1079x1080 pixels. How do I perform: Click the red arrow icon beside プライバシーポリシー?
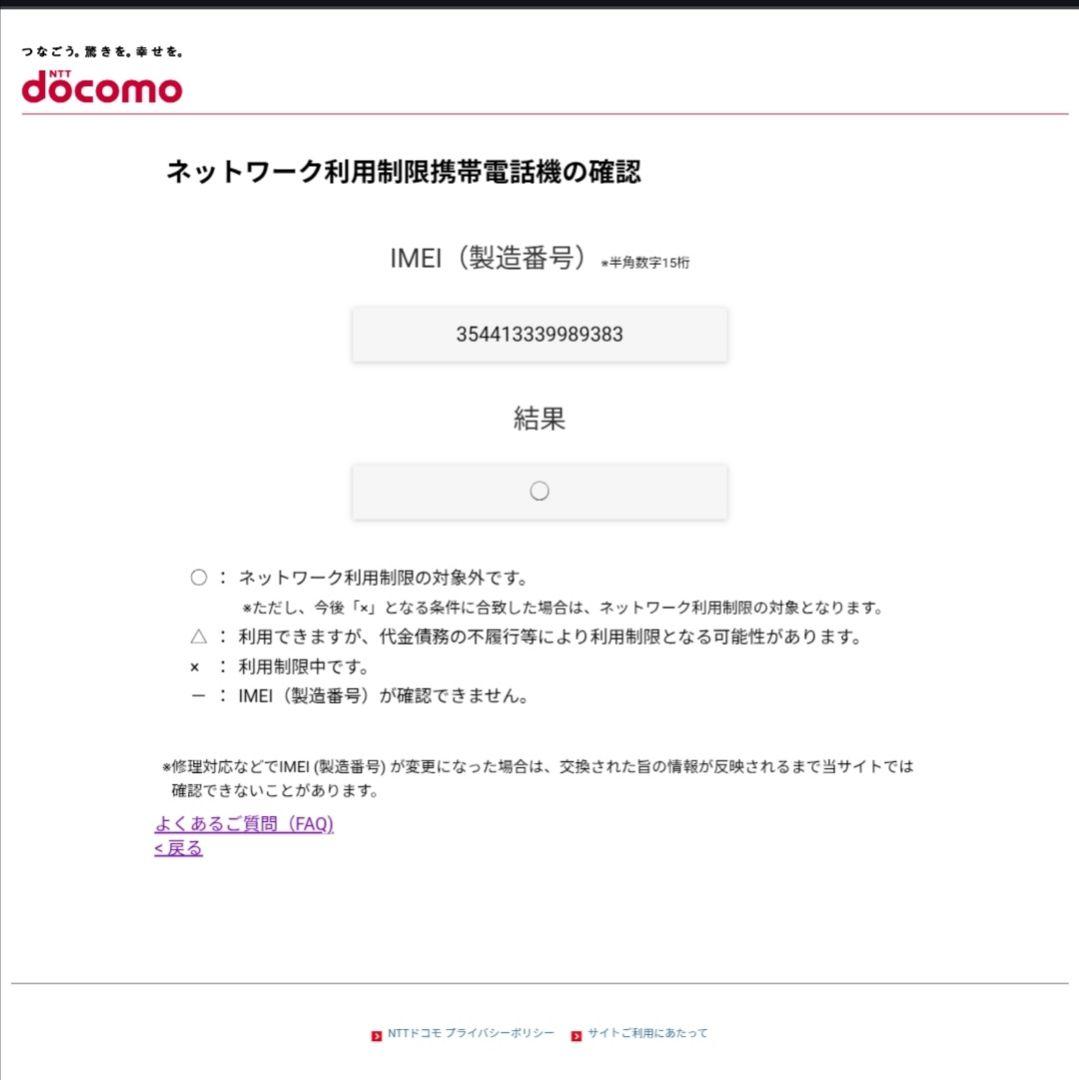(x=377, y=1036)
